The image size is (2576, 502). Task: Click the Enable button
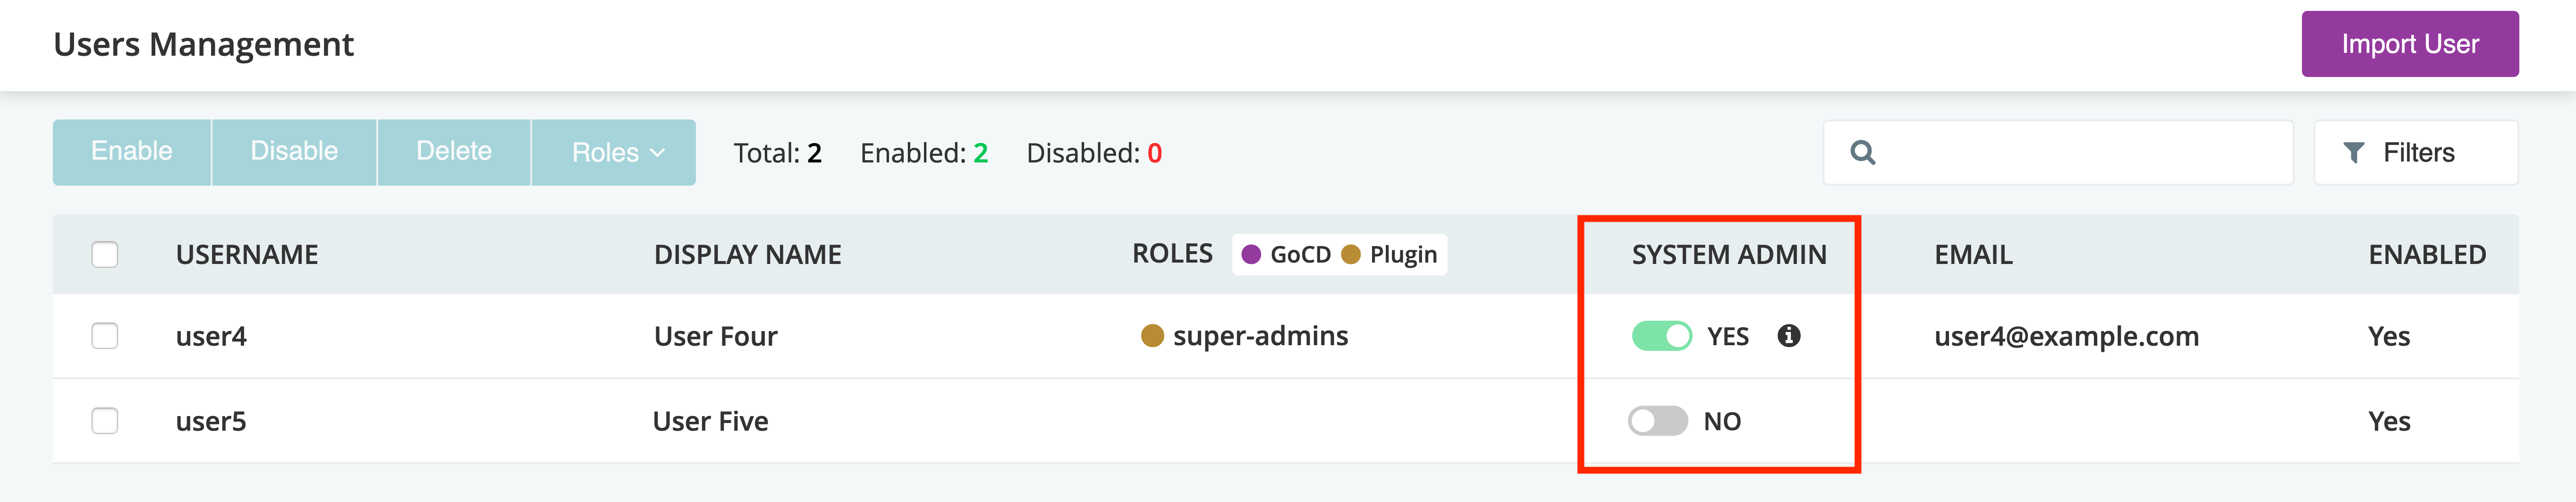(x=132, y=152)
